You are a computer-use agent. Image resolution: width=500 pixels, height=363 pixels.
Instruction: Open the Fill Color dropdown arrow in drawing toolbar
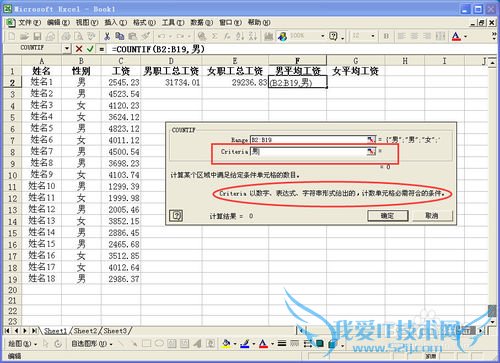tap(235, 344)
